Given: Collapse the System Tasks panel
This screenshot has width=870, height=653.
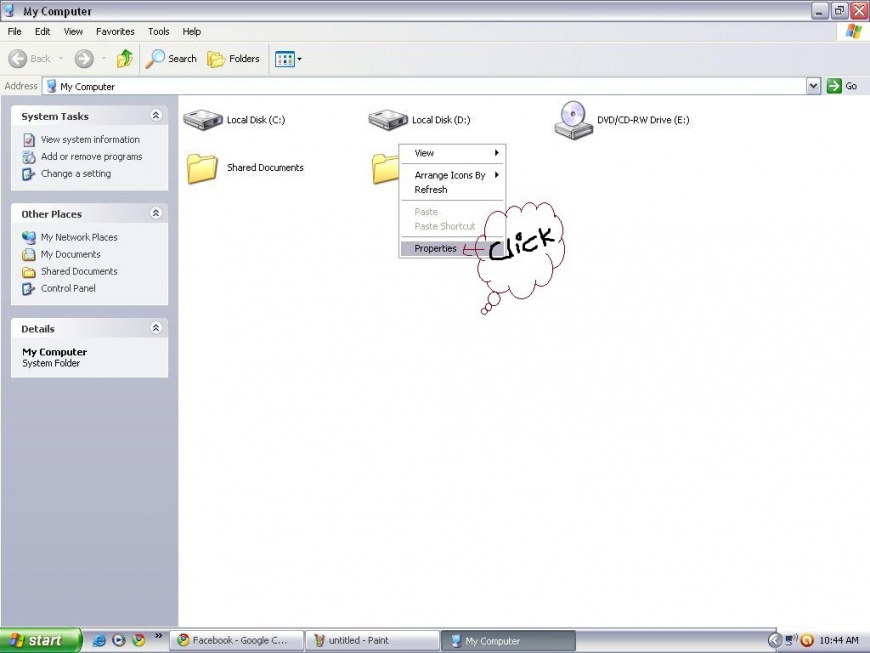Looking at the screenshot, I should point(155,116).
